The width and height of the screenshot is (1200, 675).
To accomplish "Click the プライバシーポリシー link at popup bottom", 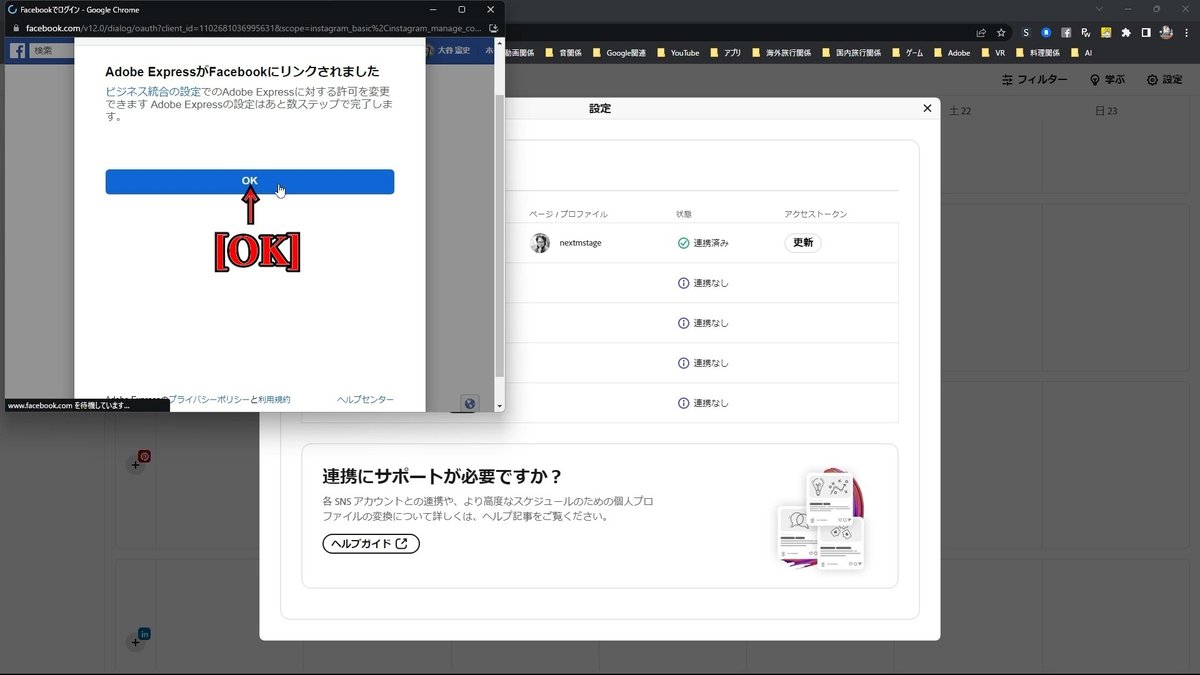I will (x=208, y=399).
